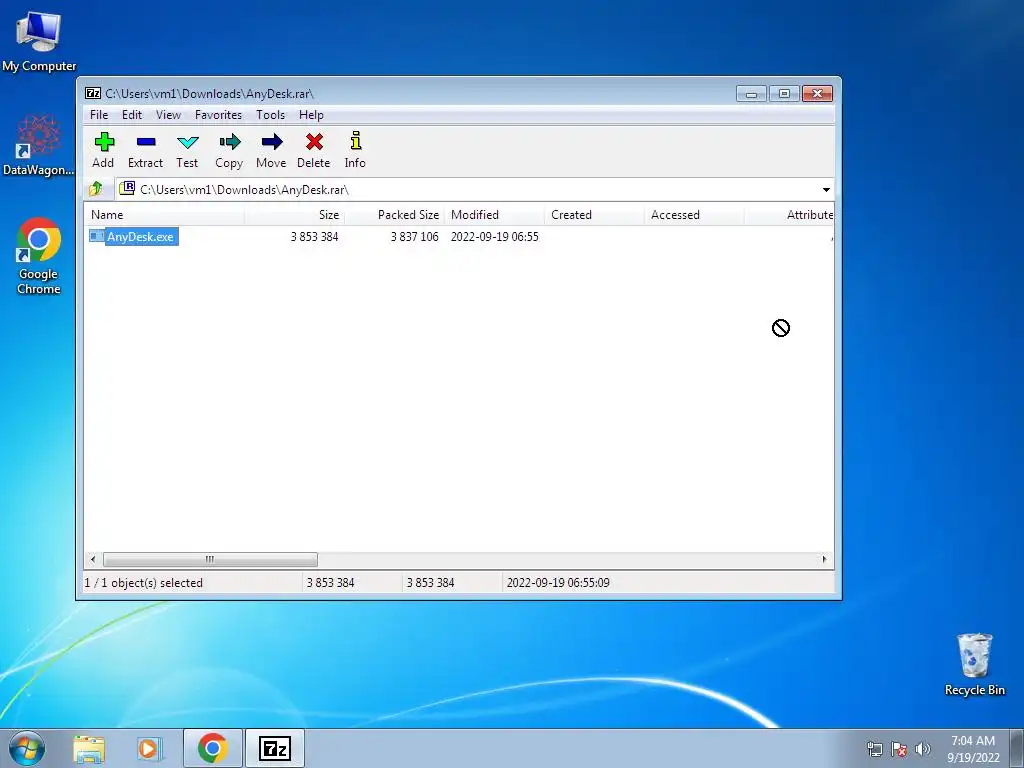Delete selection with the red X icon
1024x768 pixels.
(x=314, y=150)
